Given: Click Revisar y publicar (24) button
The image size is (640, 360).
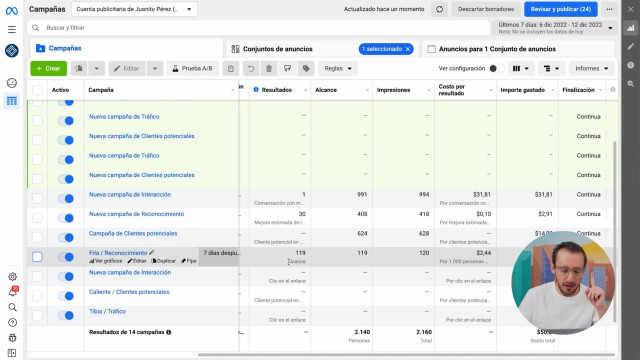Looking at the screenshot, I should click(561, 9).
